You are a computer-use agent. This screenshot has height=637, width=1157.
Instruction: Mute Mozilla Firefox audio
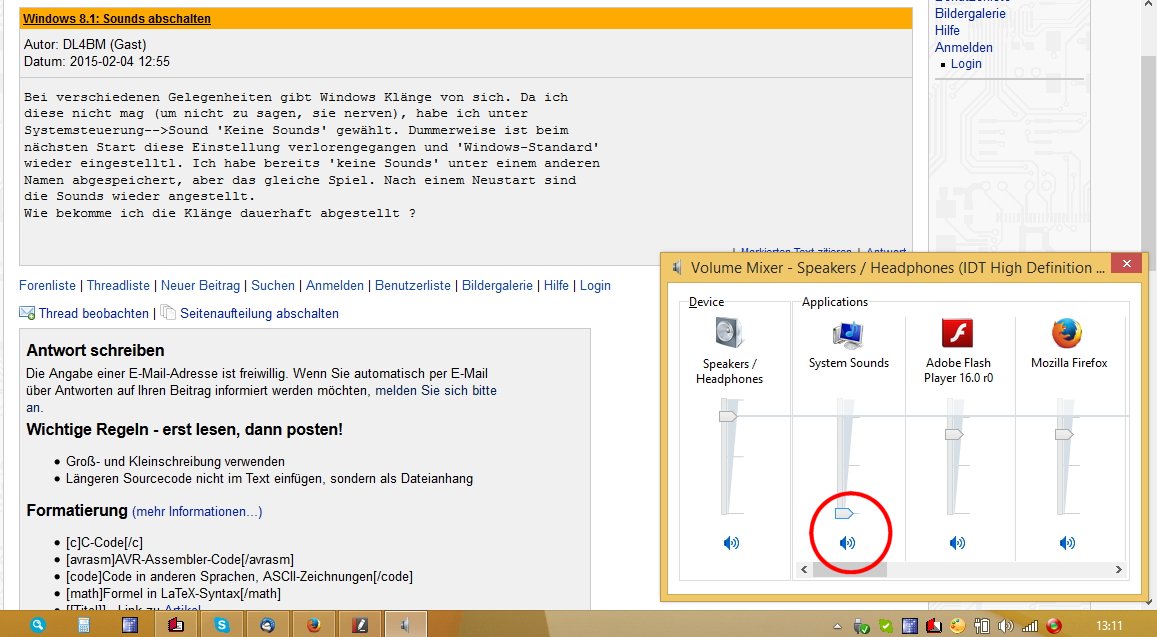pos(1067,543)
